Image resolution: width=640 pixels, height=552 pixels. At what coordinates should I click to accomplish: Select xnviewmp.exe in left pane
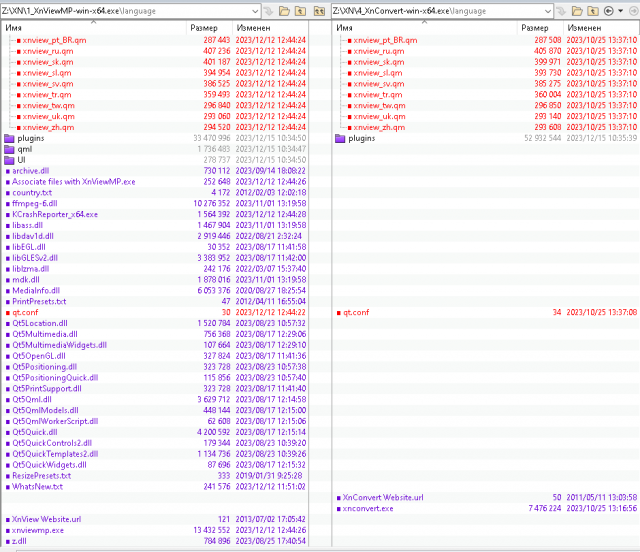click(155, 530)
